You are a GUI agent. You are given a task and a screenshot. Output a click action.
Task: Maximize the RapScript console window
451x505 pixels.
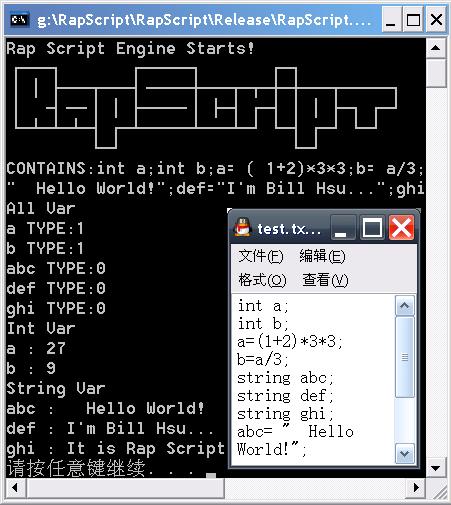(x=413, y=20)
